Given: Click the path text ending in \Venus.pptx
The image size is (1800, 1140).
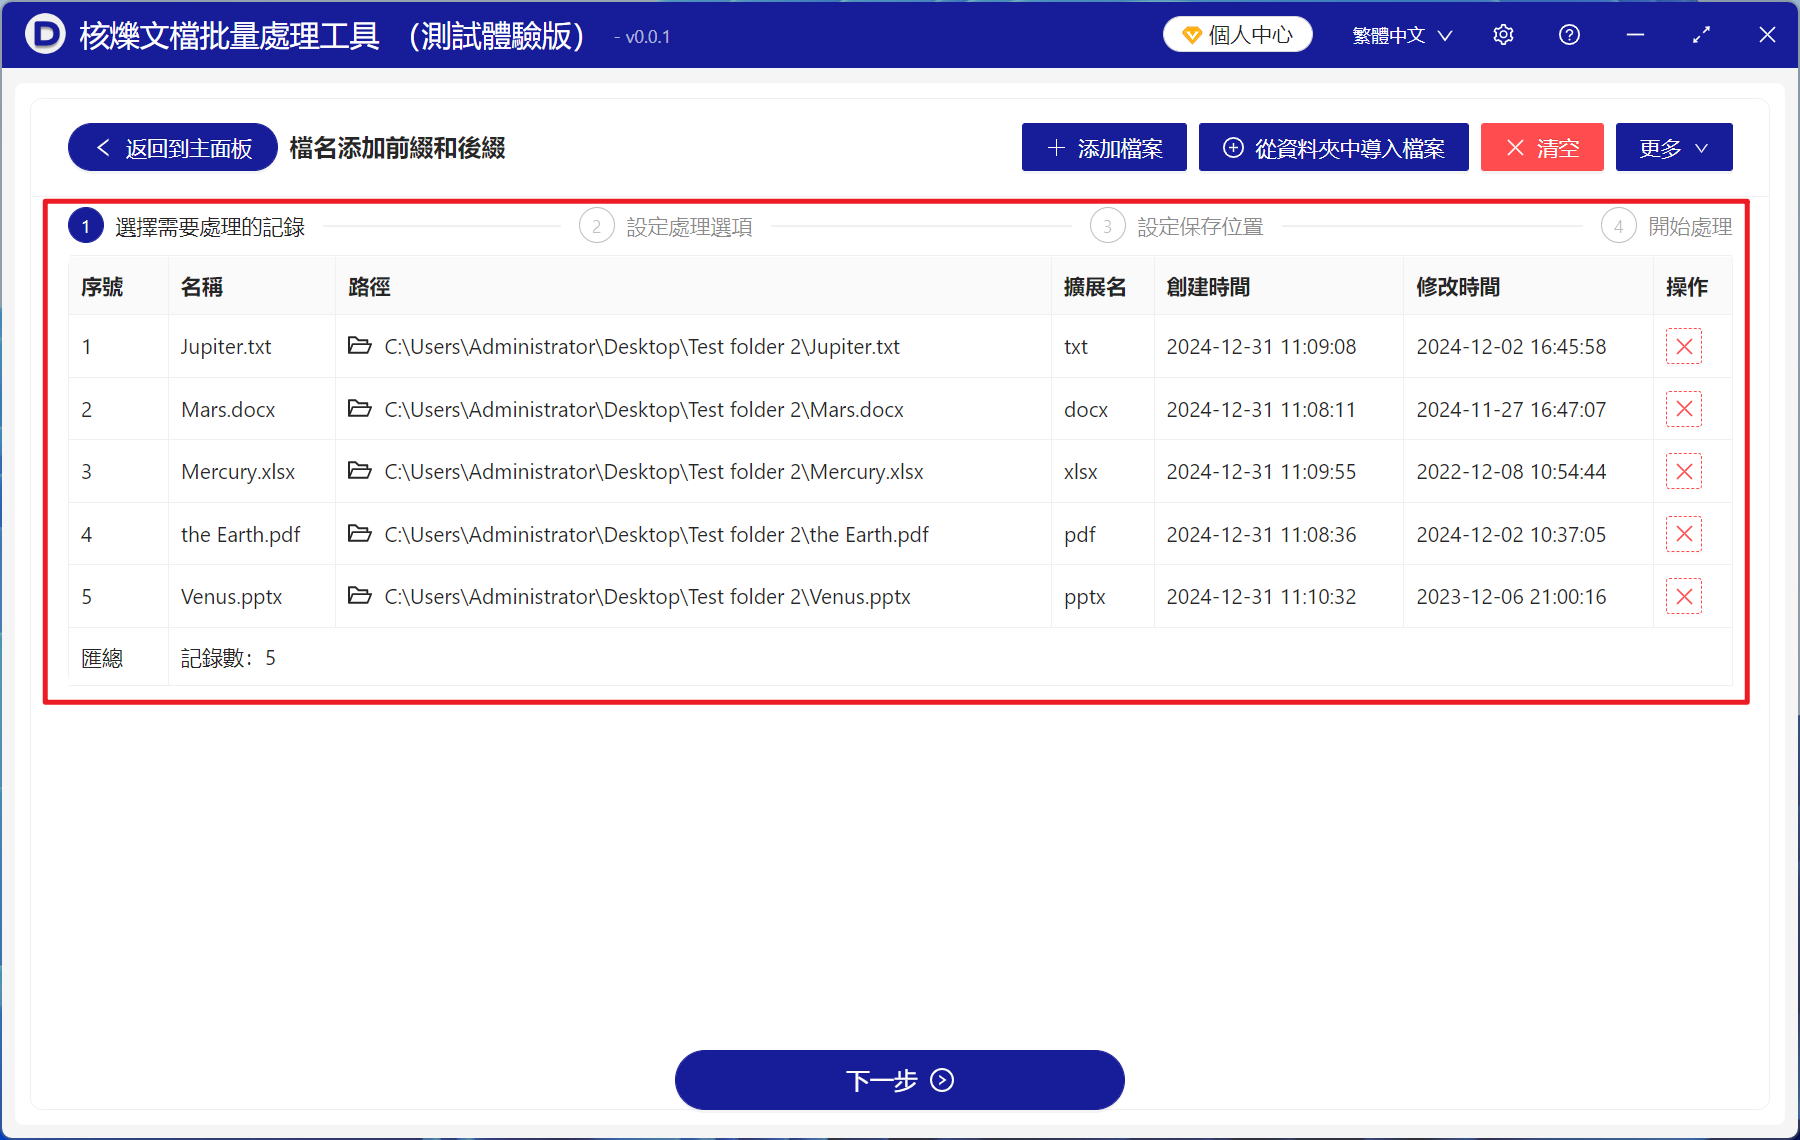Looking at the screenshot, I should [647, 597].
